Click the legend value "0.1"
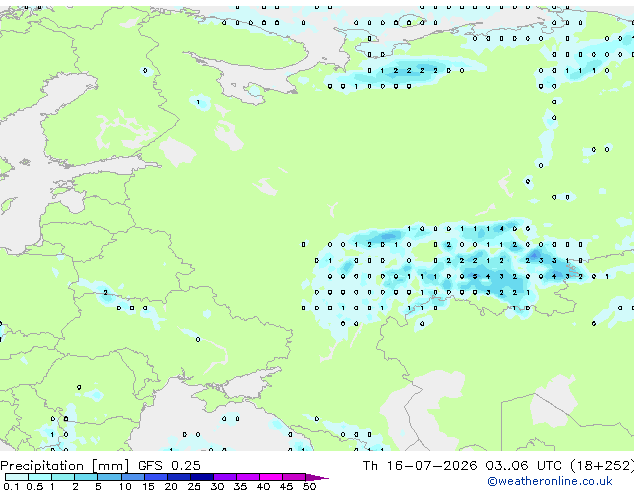This screenshot has height=490, width=634. [11, 486]
